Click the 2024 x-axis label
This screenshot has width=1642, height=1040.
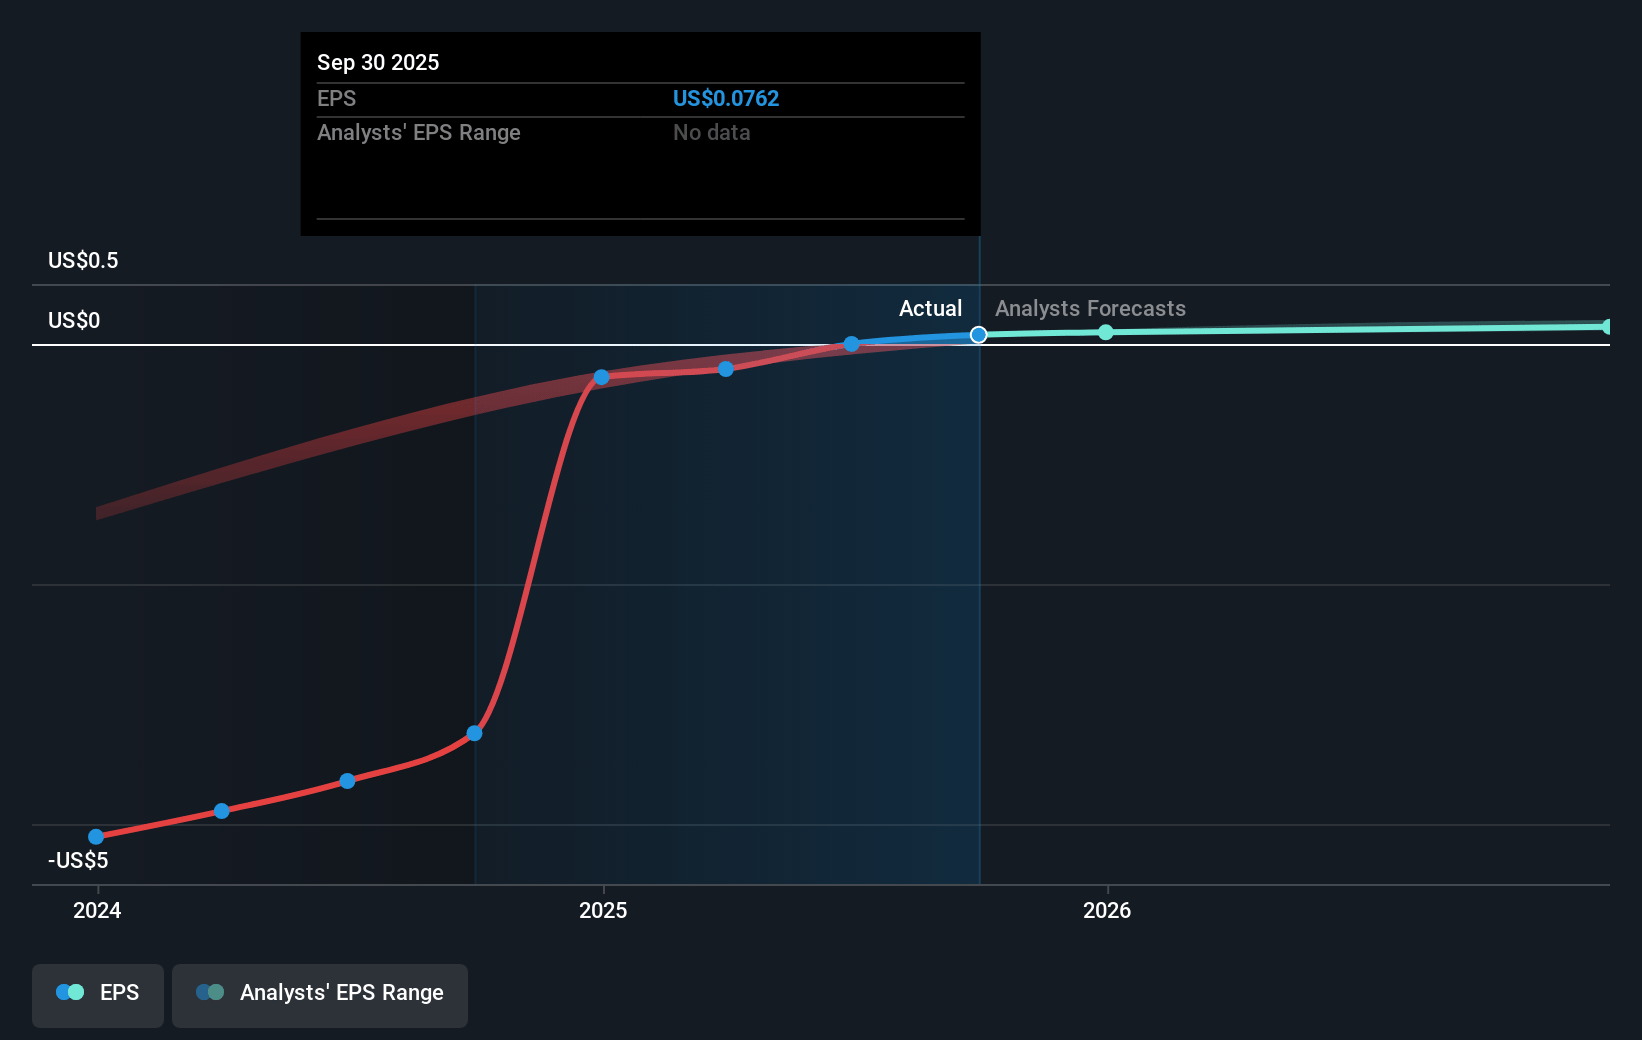[x=97, y=911]
